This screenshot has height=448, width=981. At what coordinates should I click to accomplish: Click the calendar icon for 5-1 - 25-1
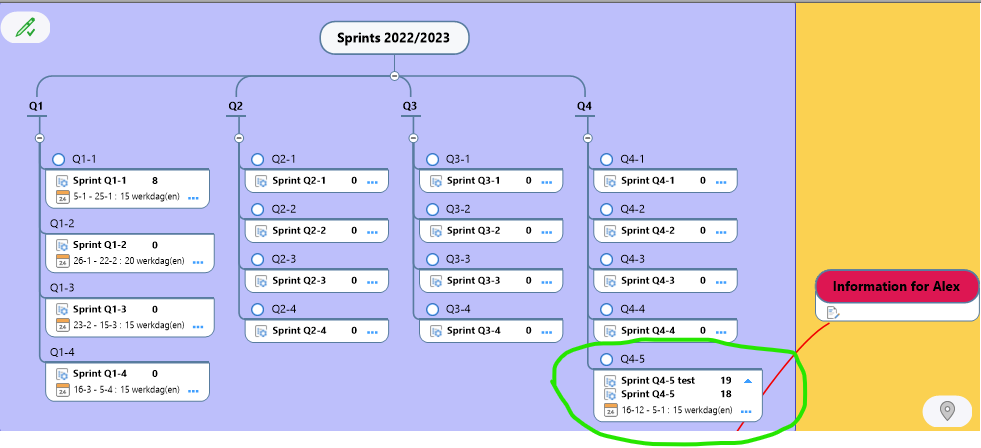tap(63, 196)
